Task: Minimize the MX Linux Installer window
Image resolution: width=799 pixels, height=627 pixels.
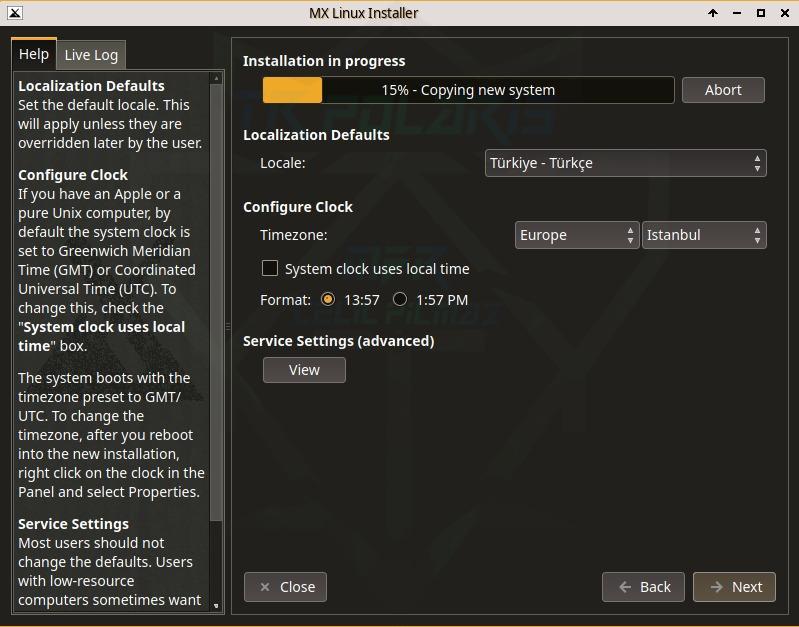Action: point(737,13)
